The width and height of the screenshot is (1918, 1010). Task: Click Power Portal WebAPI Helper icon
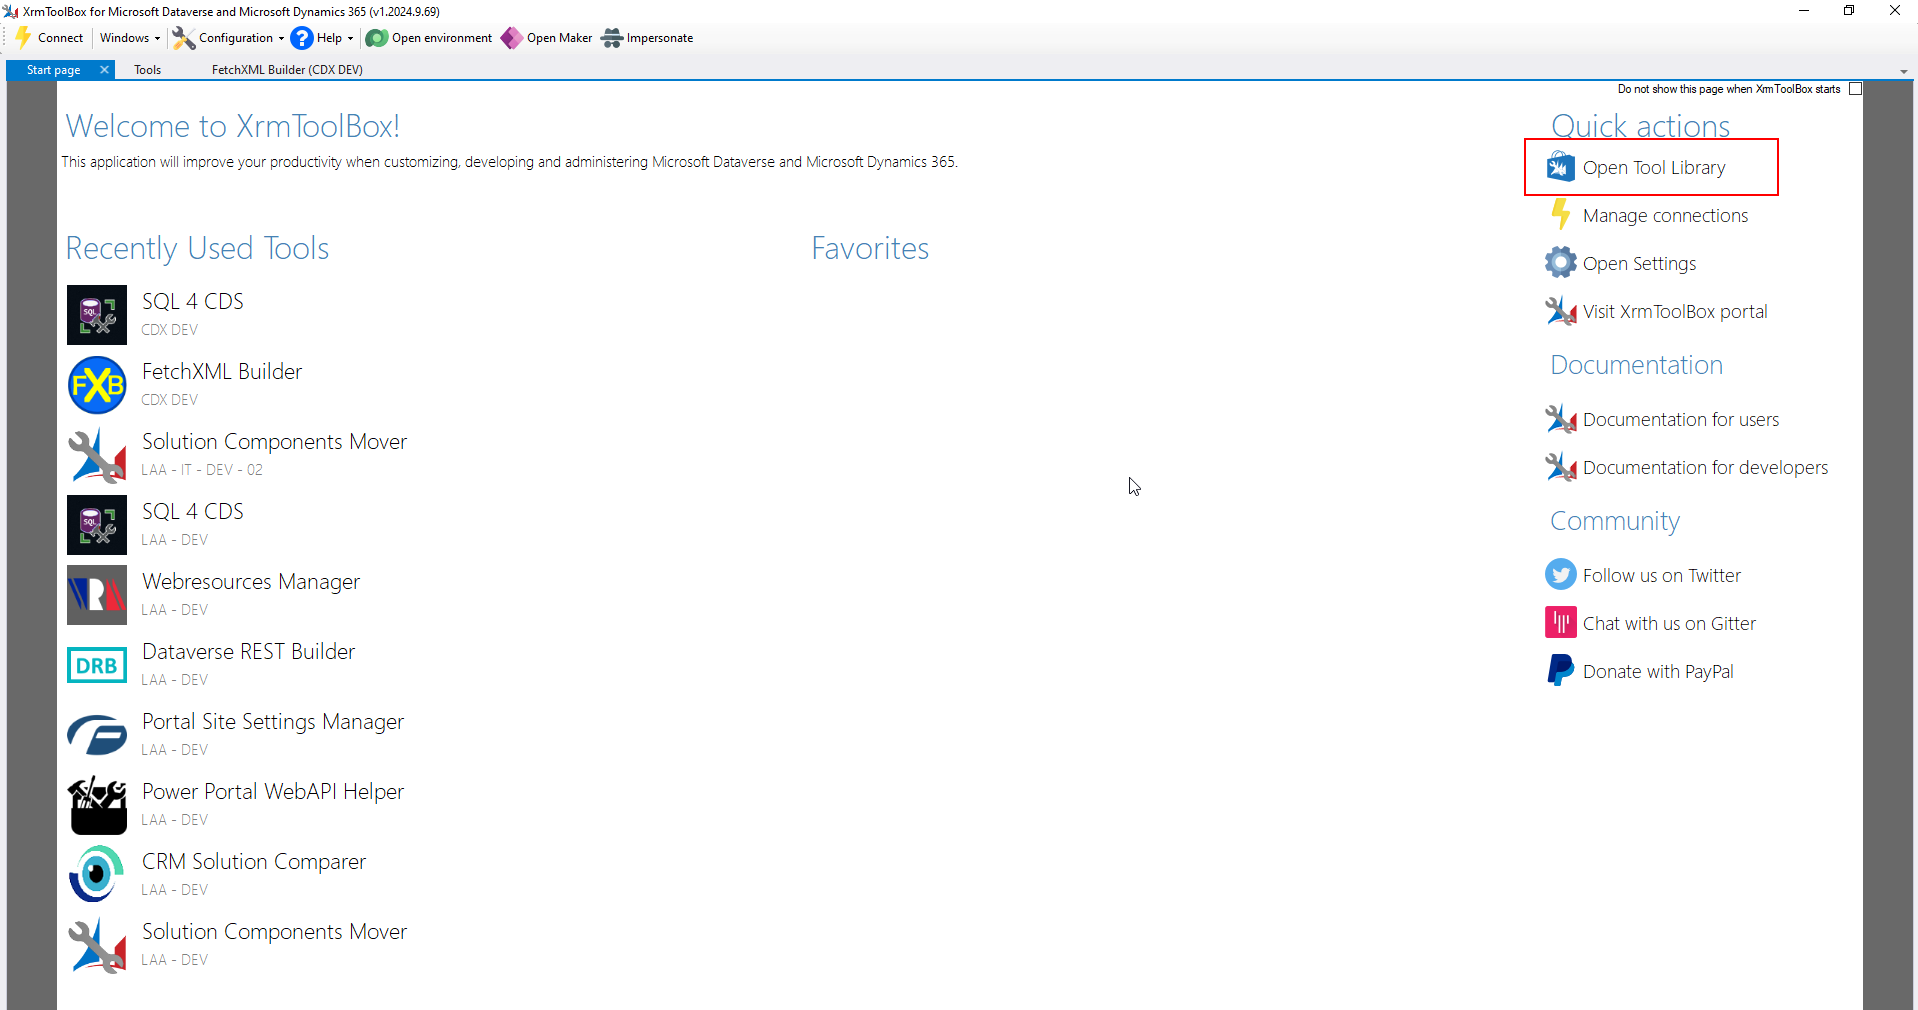(97, 805)
